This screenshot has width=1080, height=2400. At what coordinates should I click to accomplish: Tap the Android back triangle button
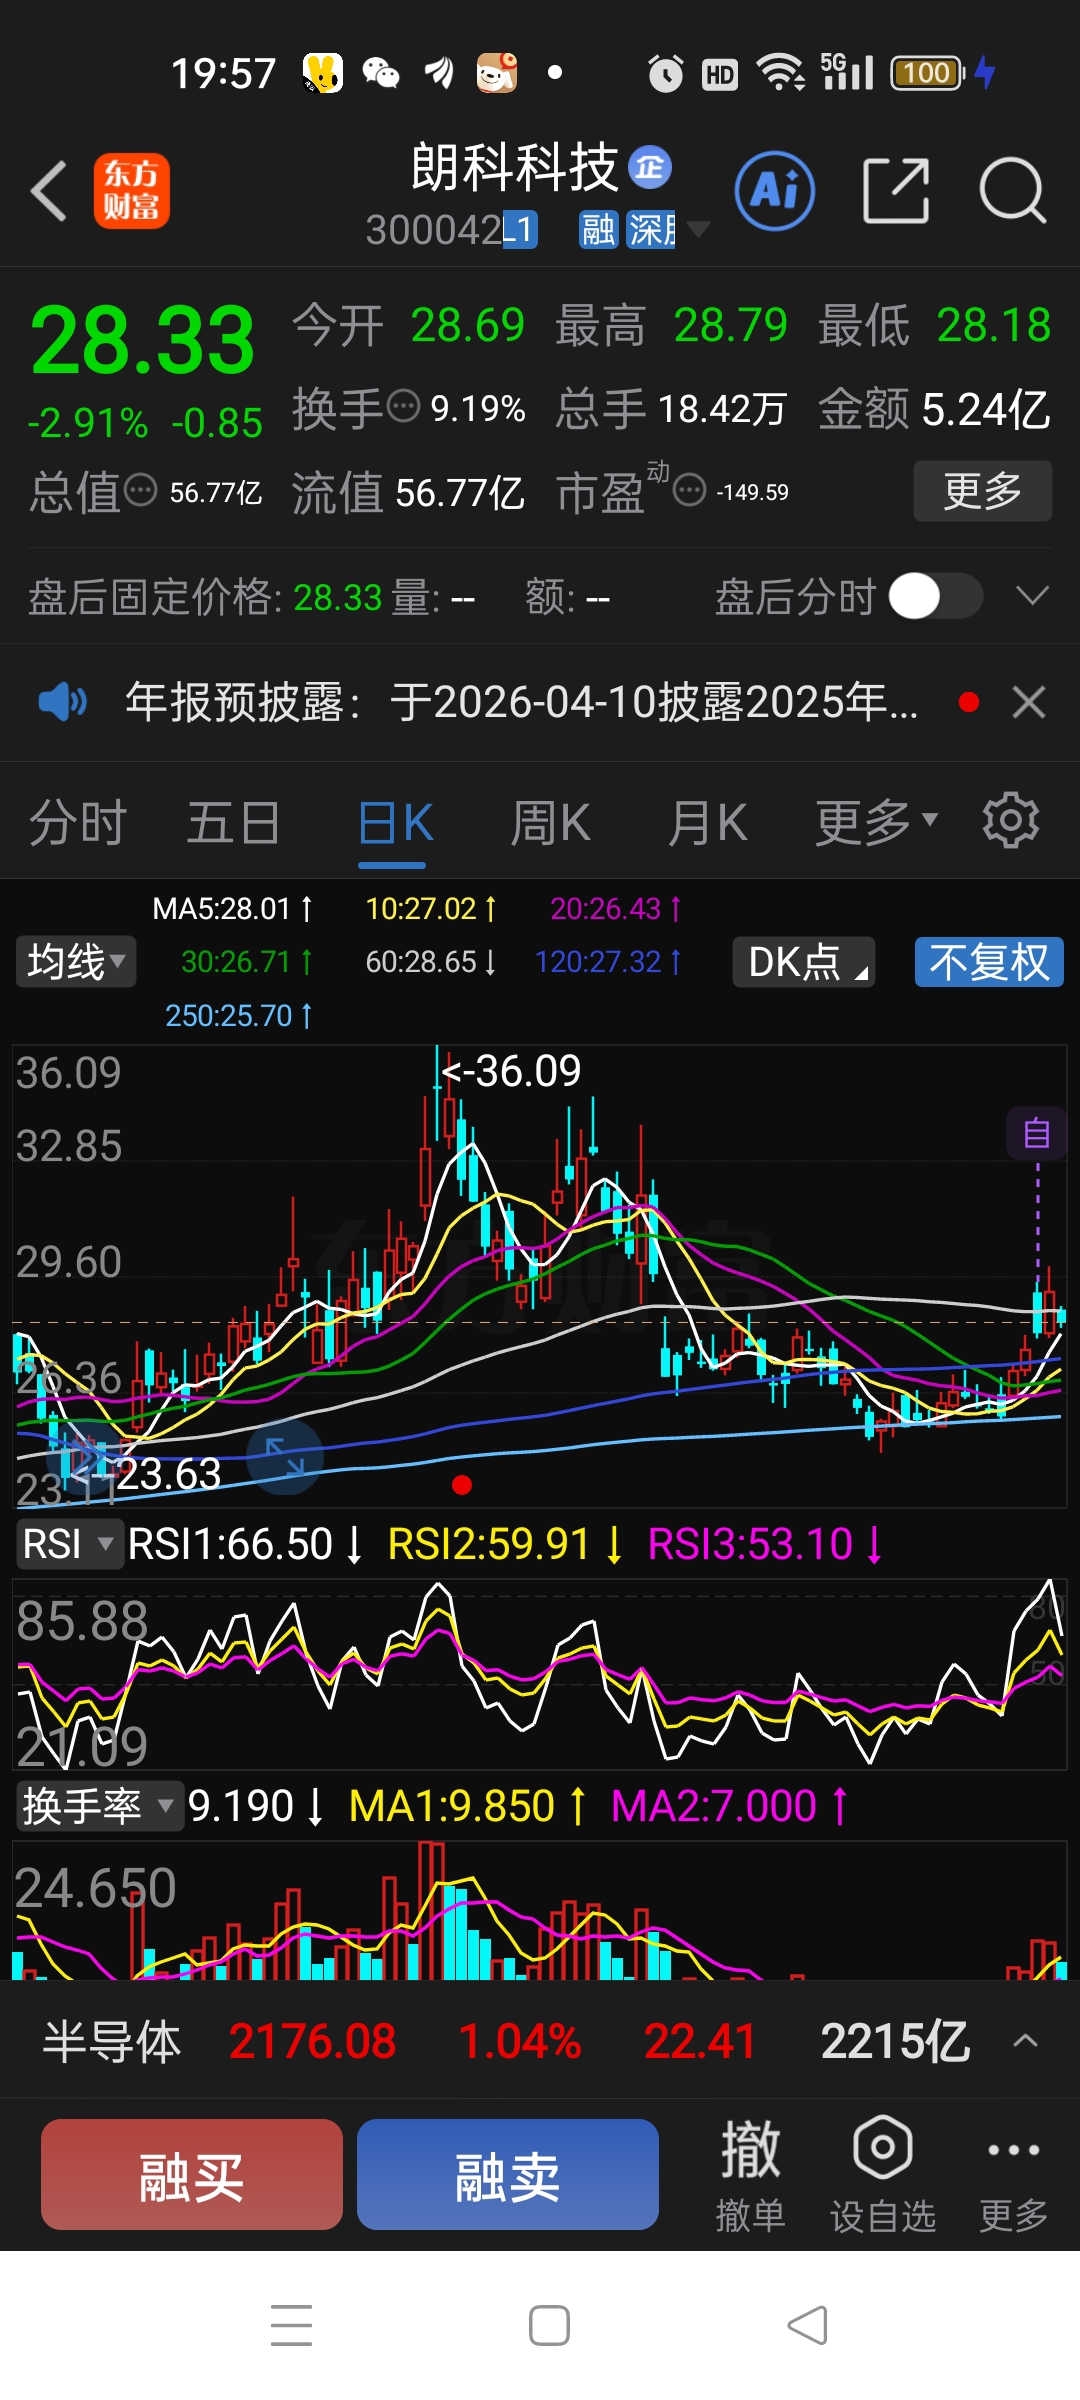coord(808,2325)
